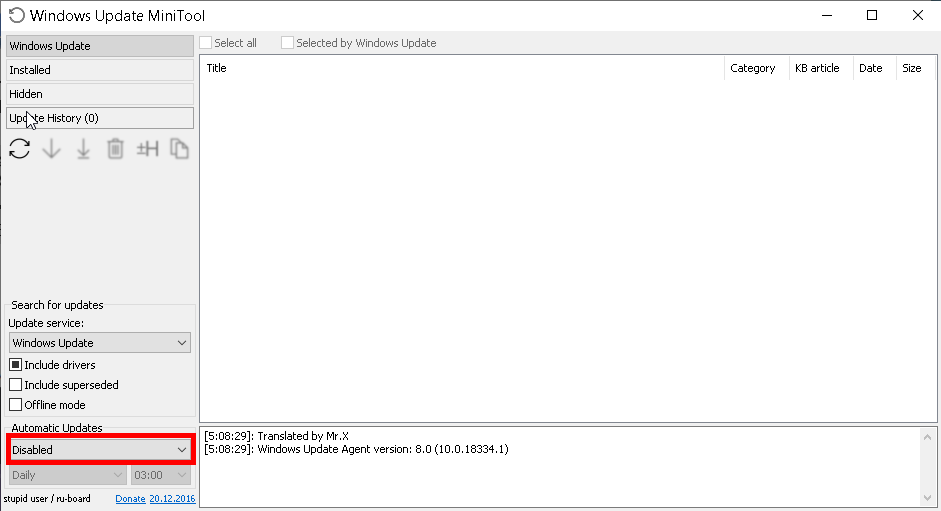Sort by the KB article column header
This screenshot has width=941, height=511.
pyautogui.click(x=821, y=68)
